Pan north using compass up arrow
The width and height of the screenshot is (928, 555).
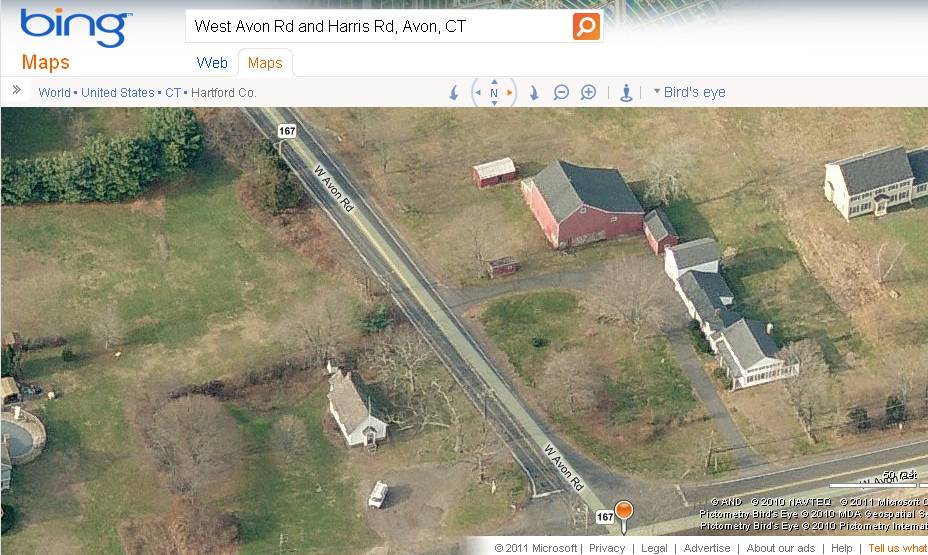tap(494, 82)
